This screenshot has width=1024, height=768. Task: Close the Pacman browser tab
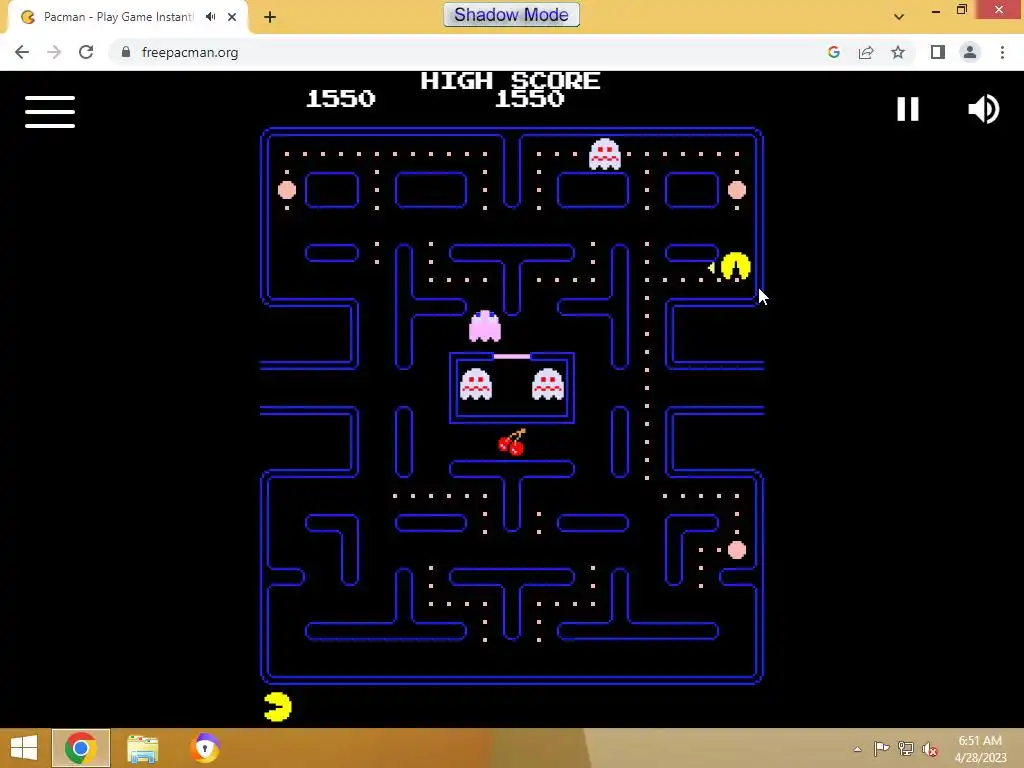point(232,17)
